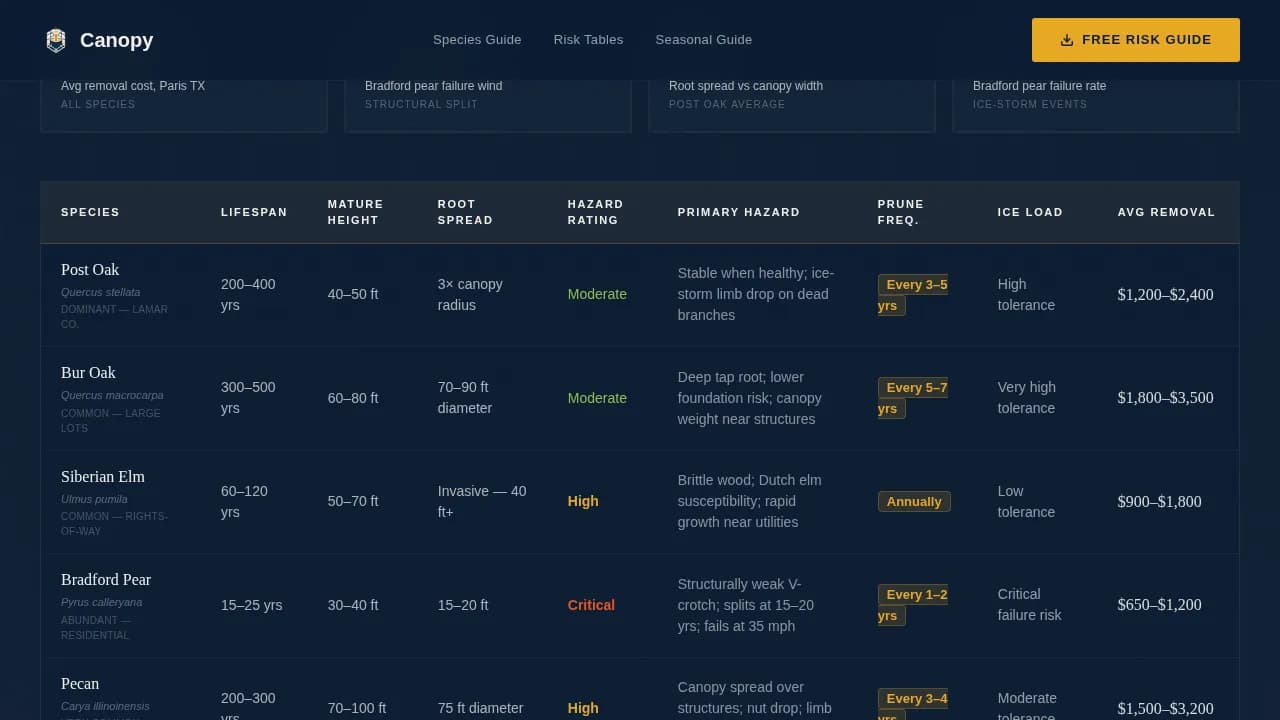The image size is (1280, 720).
Task: Open the Risk Tables nav item
Action: click(x=588, y=40)
